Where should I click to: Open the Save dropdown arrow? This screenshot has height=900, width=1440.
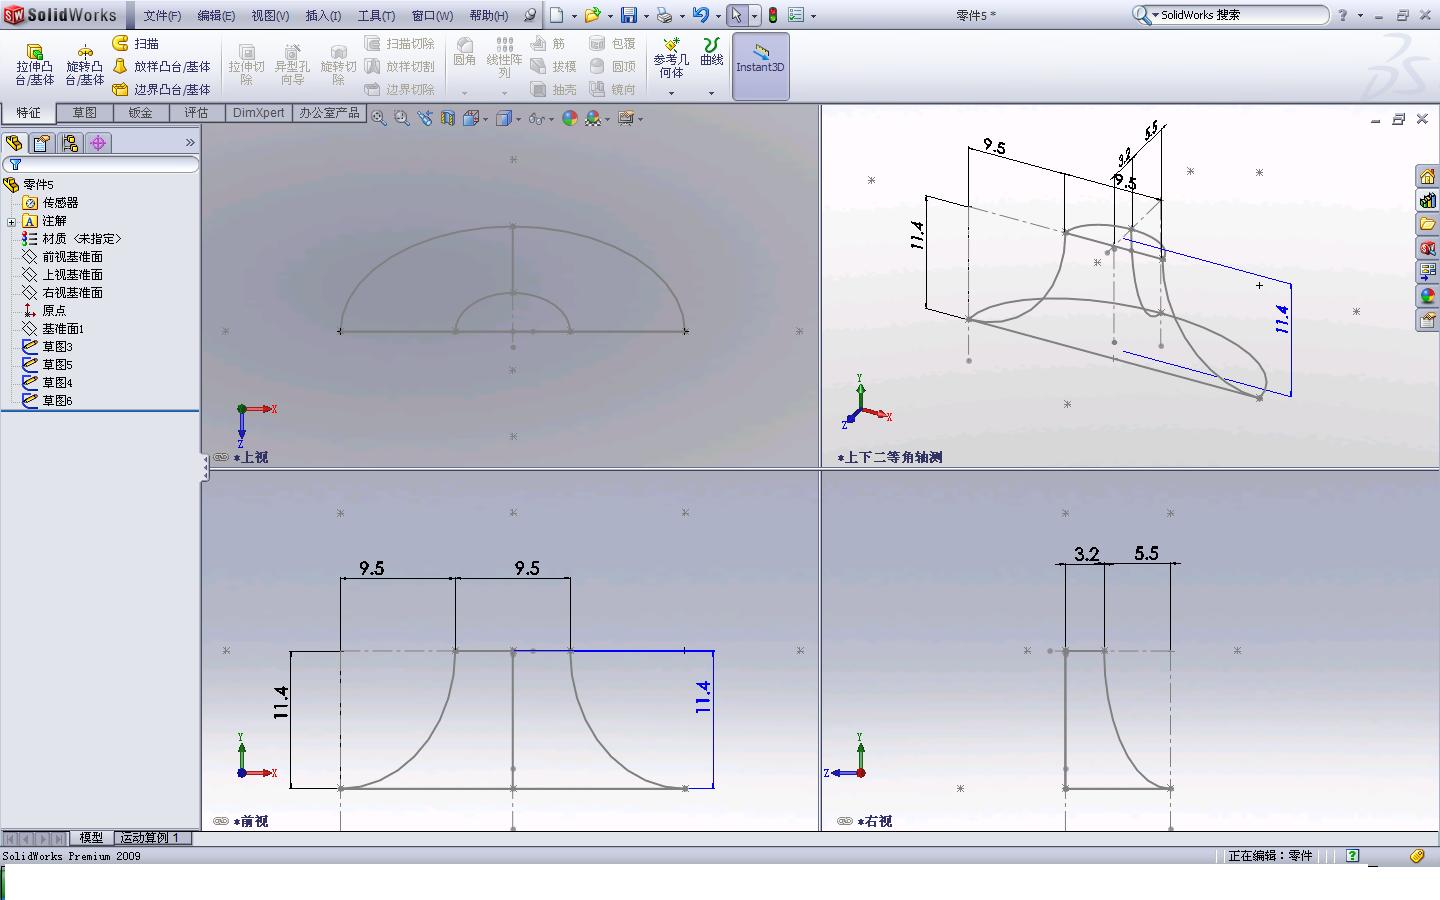click(x=646, y=16)
